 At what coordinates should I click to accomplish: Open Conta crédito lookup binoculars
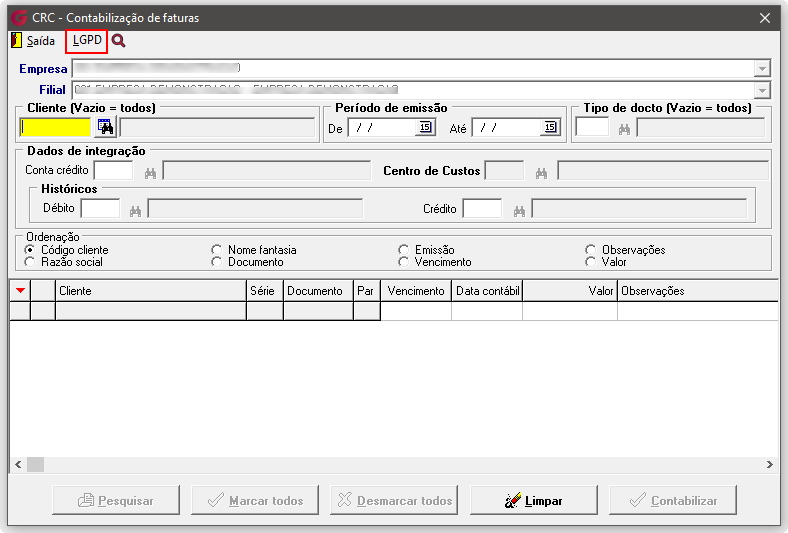150,173
